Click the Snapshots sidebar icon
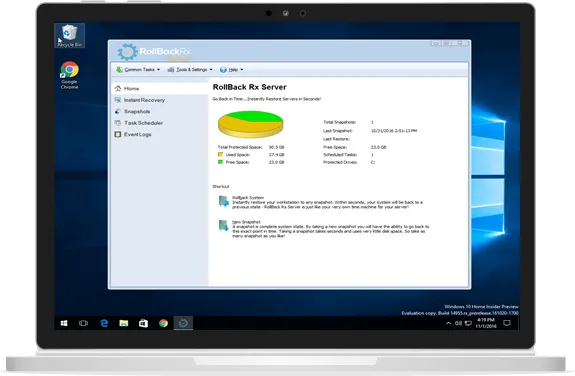This screenshot has height=376, width=575. pyautogui.click(x=118, y=111)
